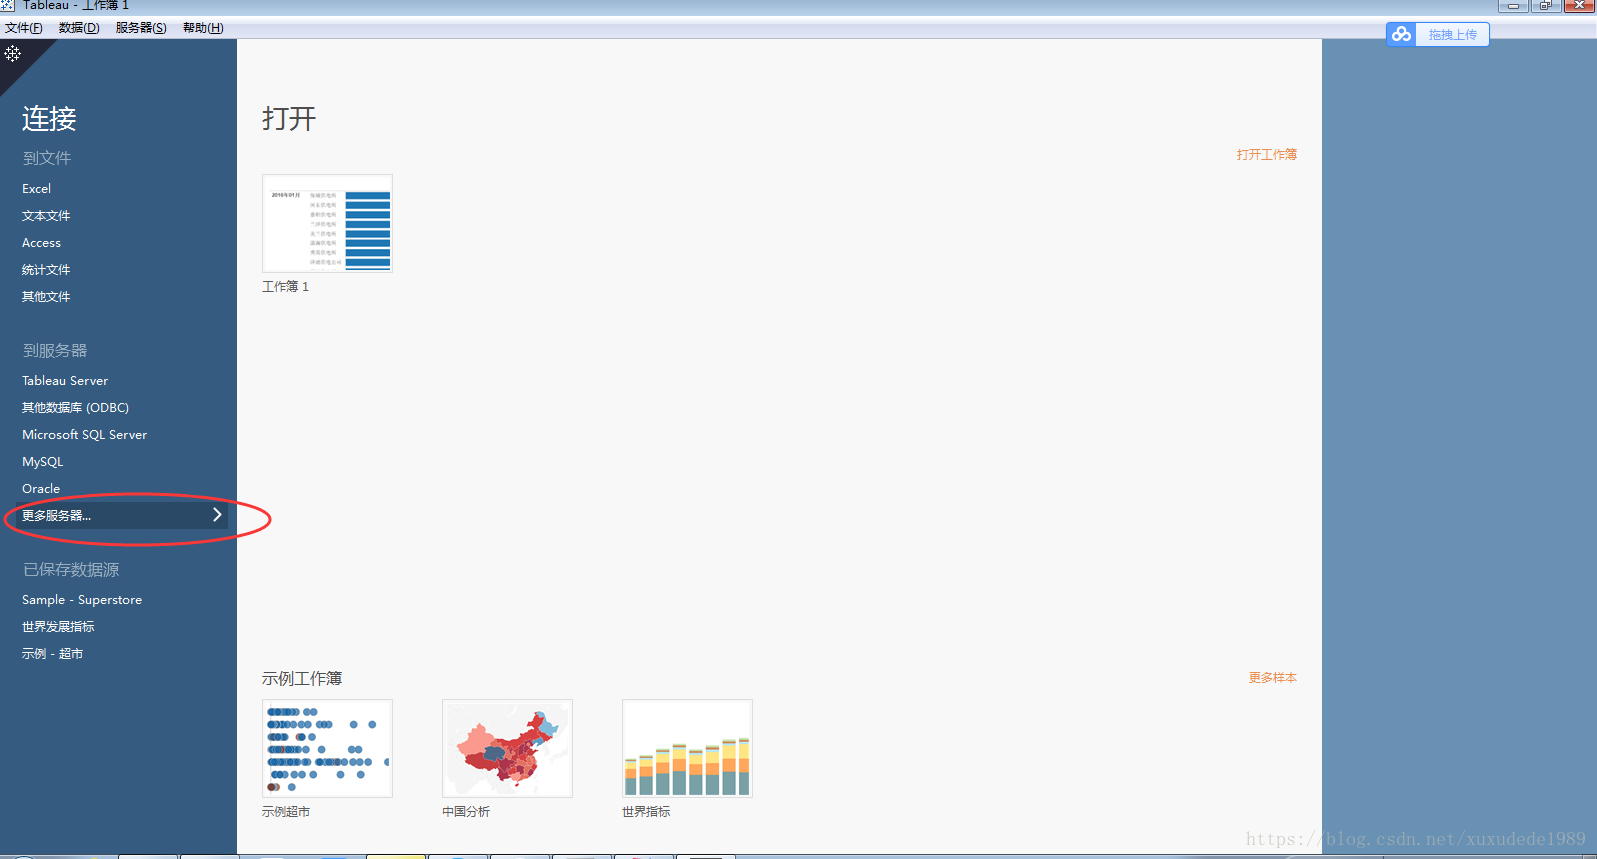This screenshot has width=1597, height=859.
Task: Connect to Oracle server
Action: point(41,489)
